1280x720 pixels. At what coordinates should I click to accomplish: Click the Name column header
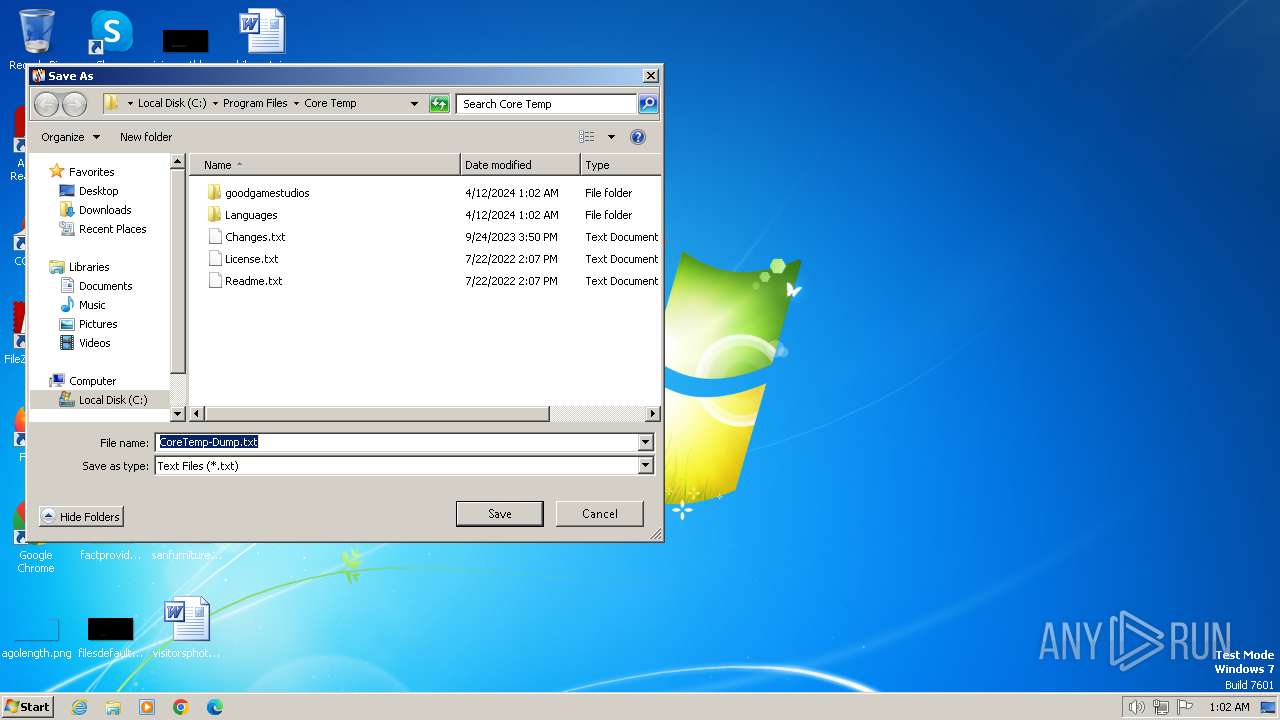(x=325, y=165)
